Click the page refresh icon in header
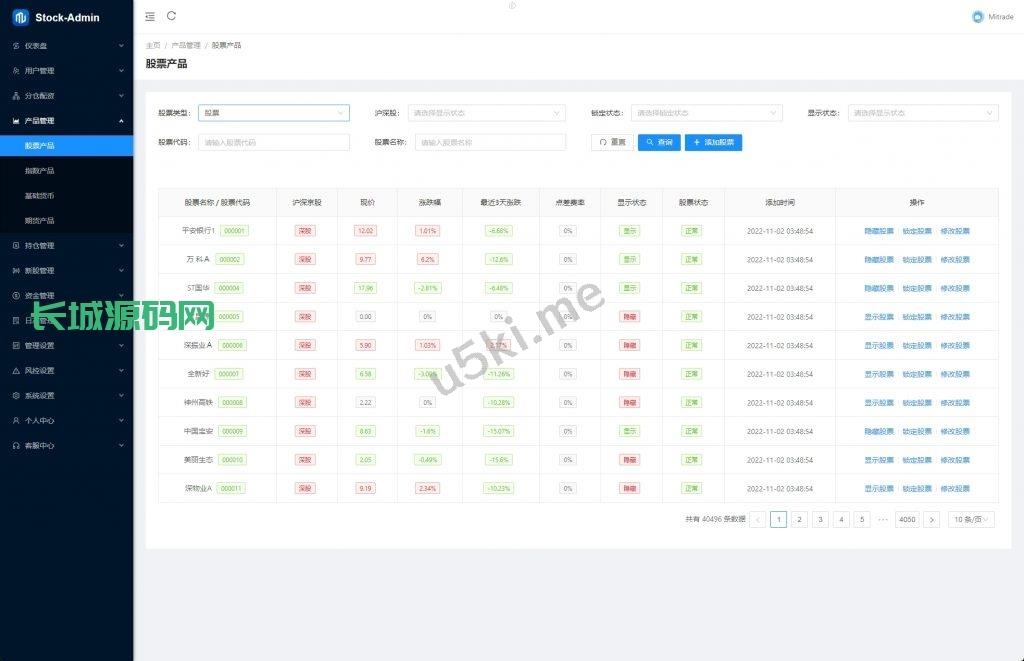This screenshot has height=661, width=1024. [172, 16]
